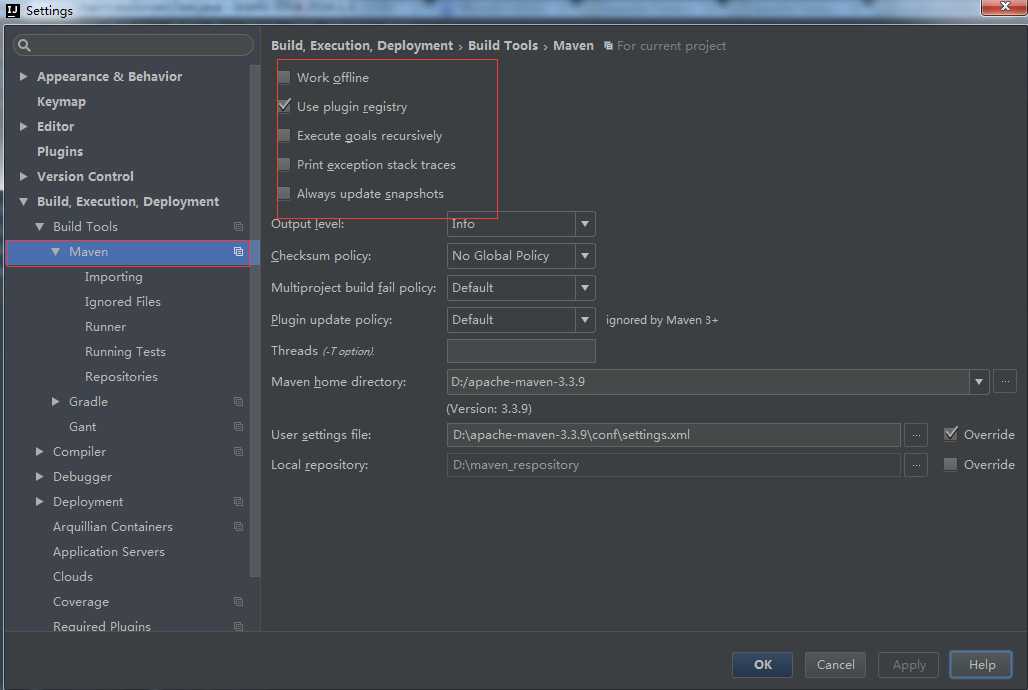Click project-level icon beside Deployment
Image resolution: width=1028 pixels, height=690 pixels.
[x=239, y=502]
